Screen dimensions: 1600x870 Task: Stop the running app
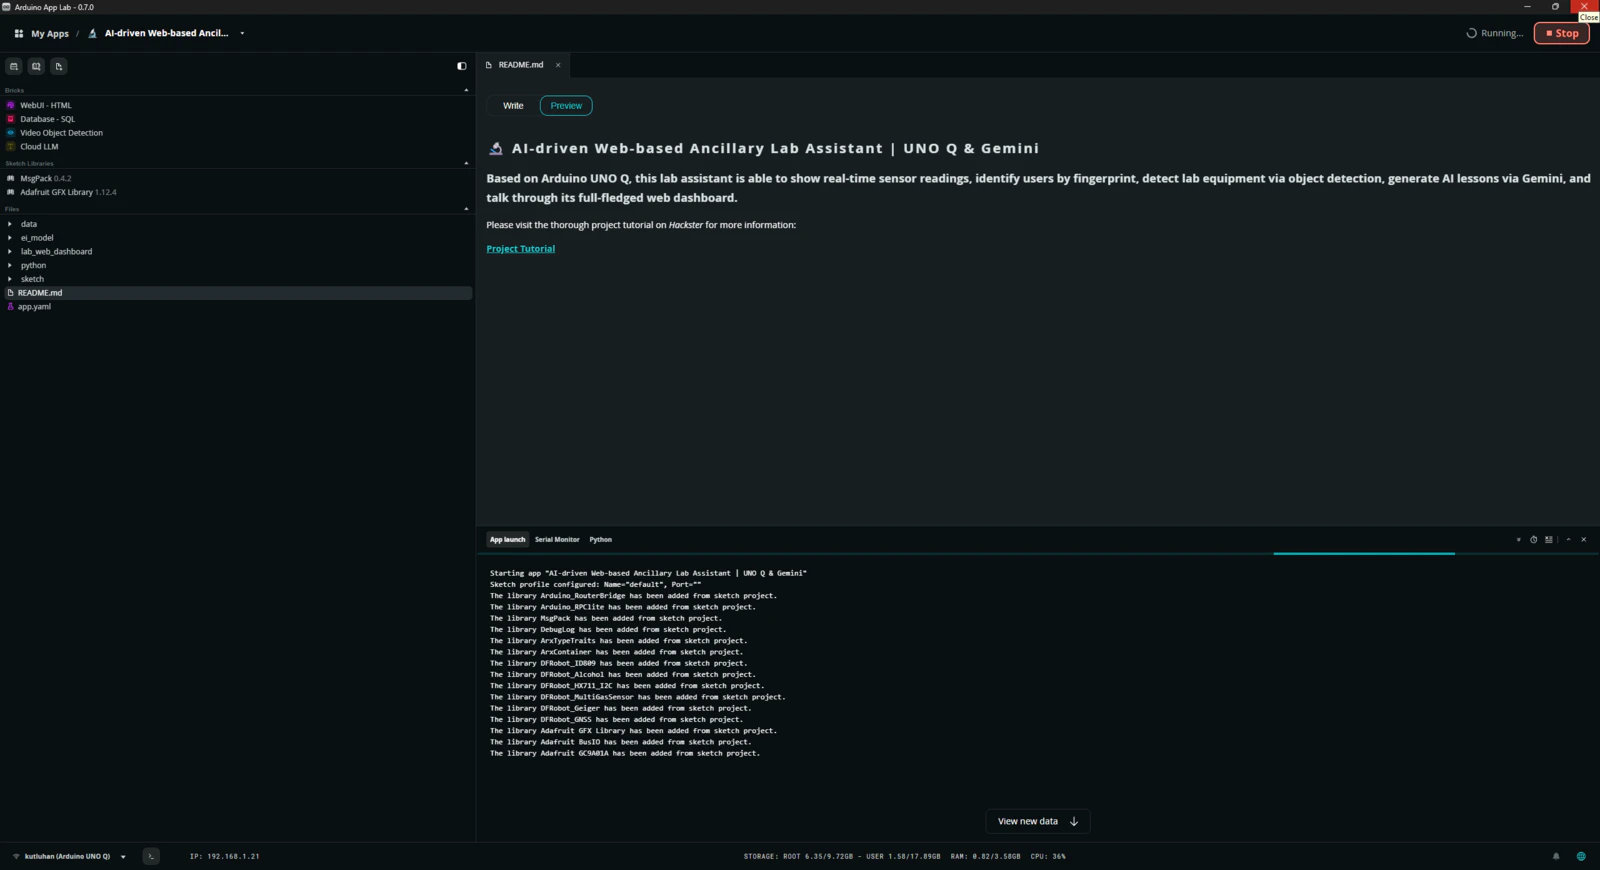[x=1562, y=33]
